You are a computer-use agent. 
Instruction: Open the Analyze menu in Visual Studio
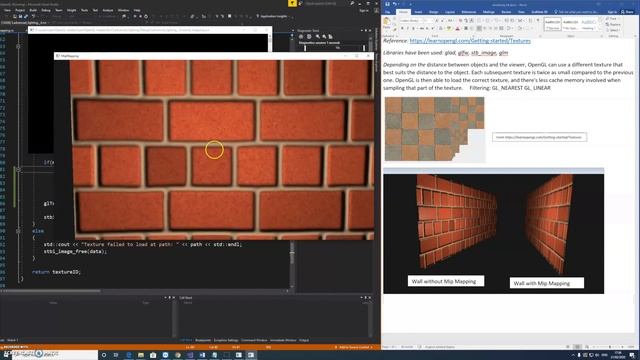(x=108, y=10)
